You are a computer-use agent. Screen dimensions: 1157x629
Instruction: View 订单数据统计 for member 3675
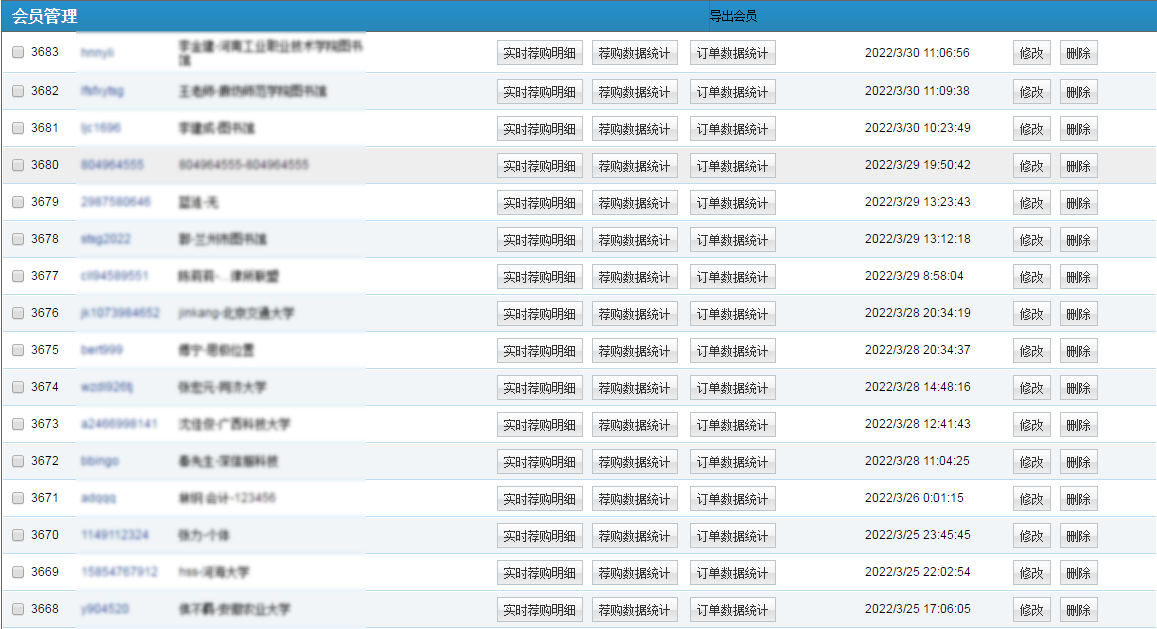pyautogui.click(x=732, y=351)
